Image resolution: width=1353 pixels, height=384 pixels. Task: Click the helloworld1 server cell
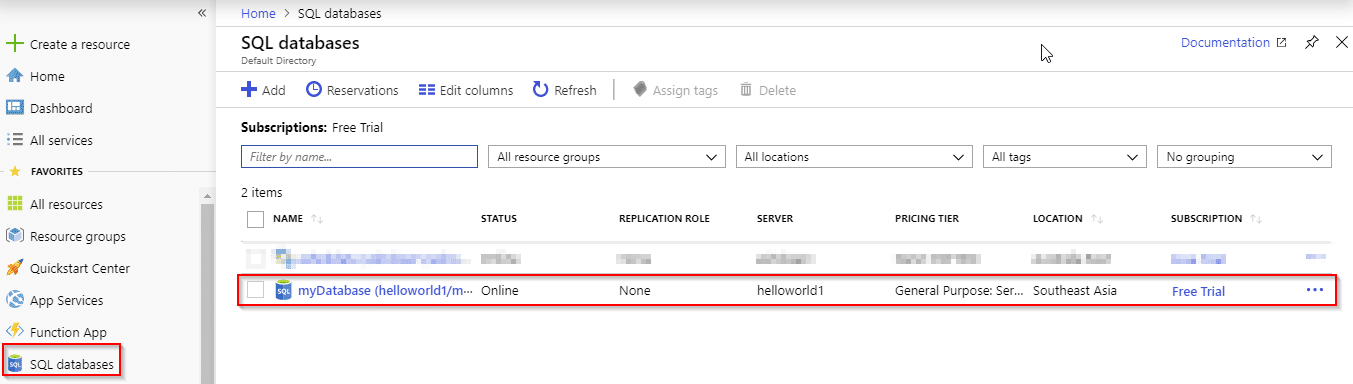click(x=791, y=291)
